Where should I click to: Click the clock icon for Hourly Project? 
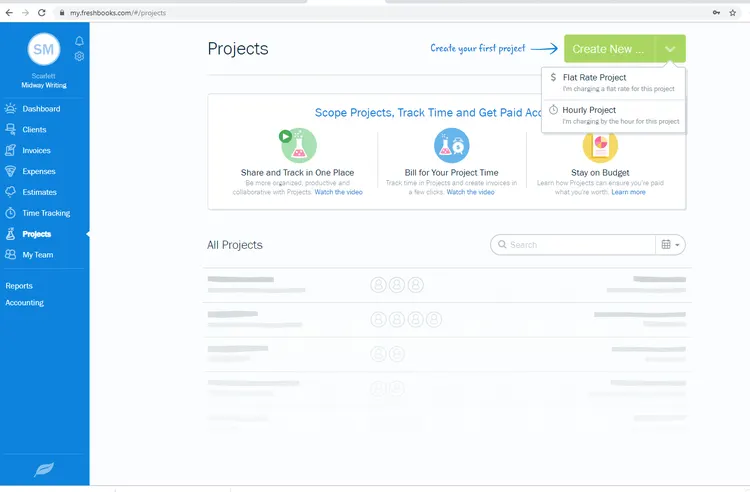click(553, 110)
